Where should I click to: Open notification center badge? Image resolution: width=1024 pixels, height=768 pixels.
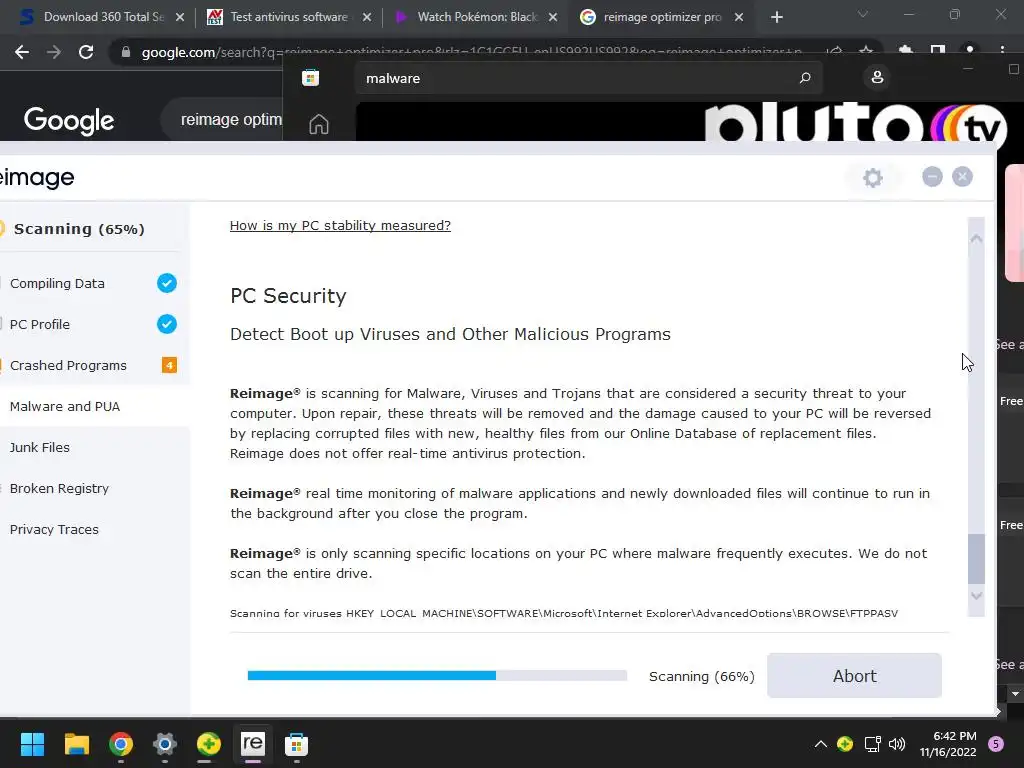coord(996,744)
